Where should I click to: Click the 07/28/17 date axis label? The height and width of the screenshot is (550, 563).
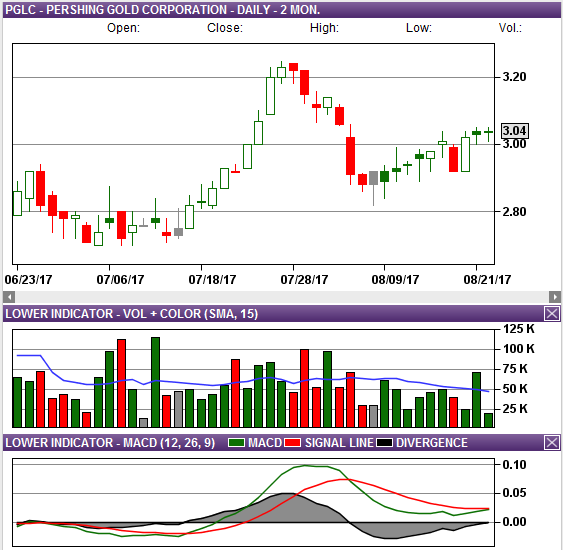click(304, 280)
